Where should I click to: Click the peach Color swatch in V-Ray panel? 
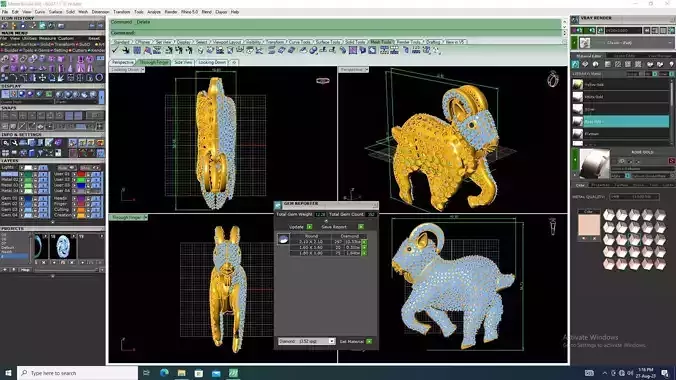589,225
